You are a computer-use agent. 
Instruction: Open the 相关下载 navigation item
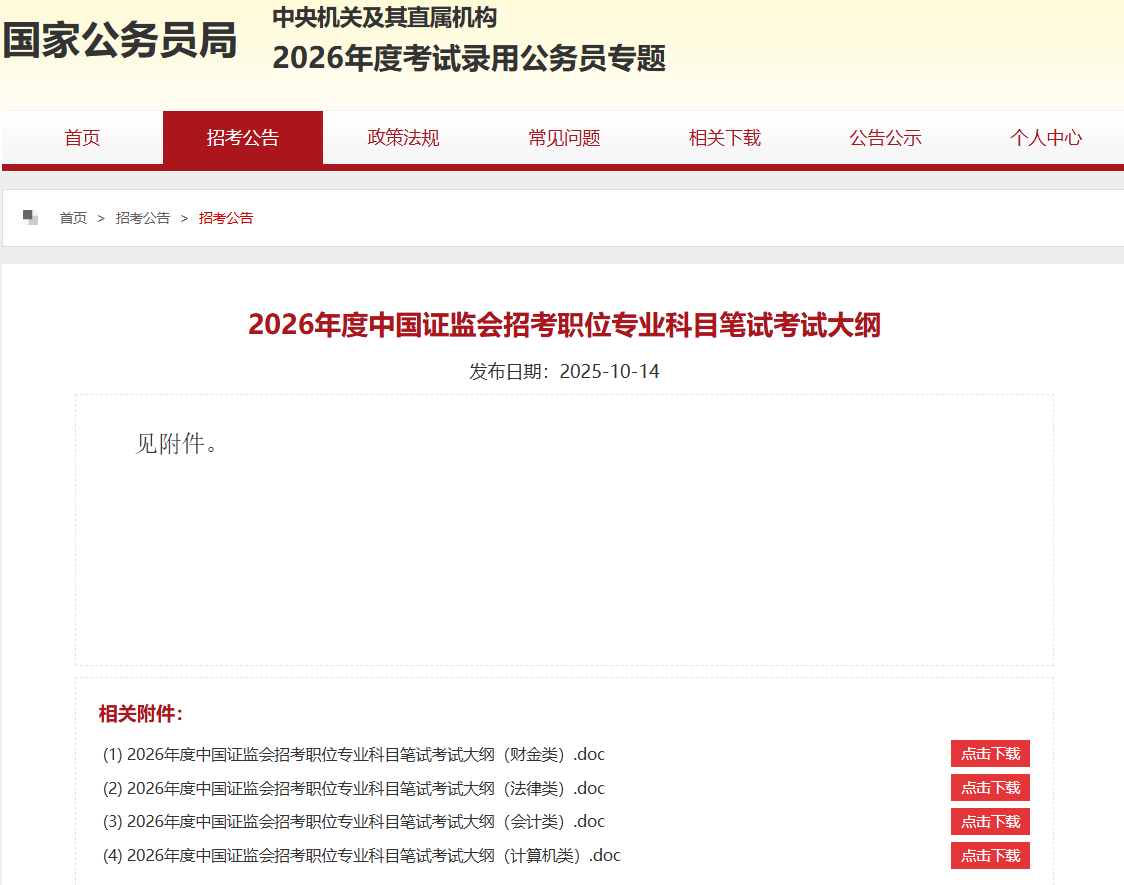click(x=725, y=138)
